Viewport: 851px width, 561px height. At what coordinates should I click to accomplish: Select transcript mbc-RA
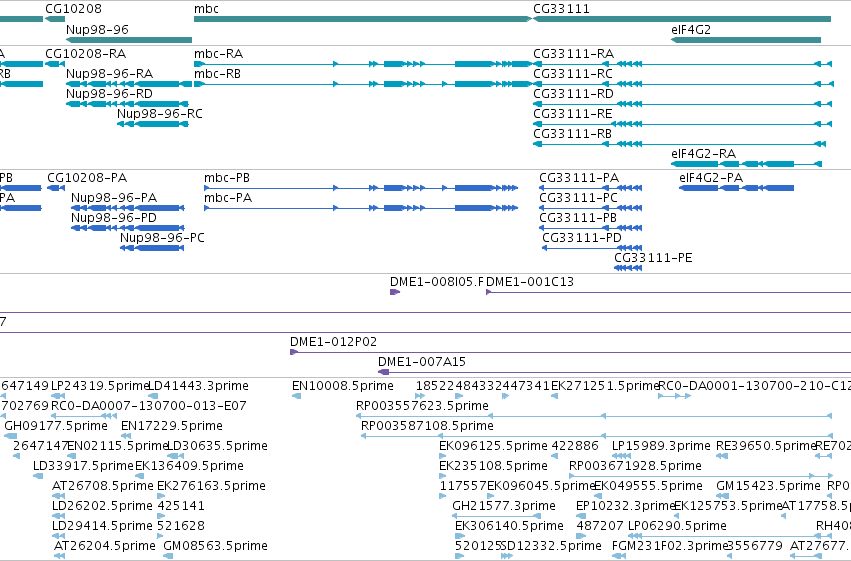pyautogui.click(x=363, y=64)
